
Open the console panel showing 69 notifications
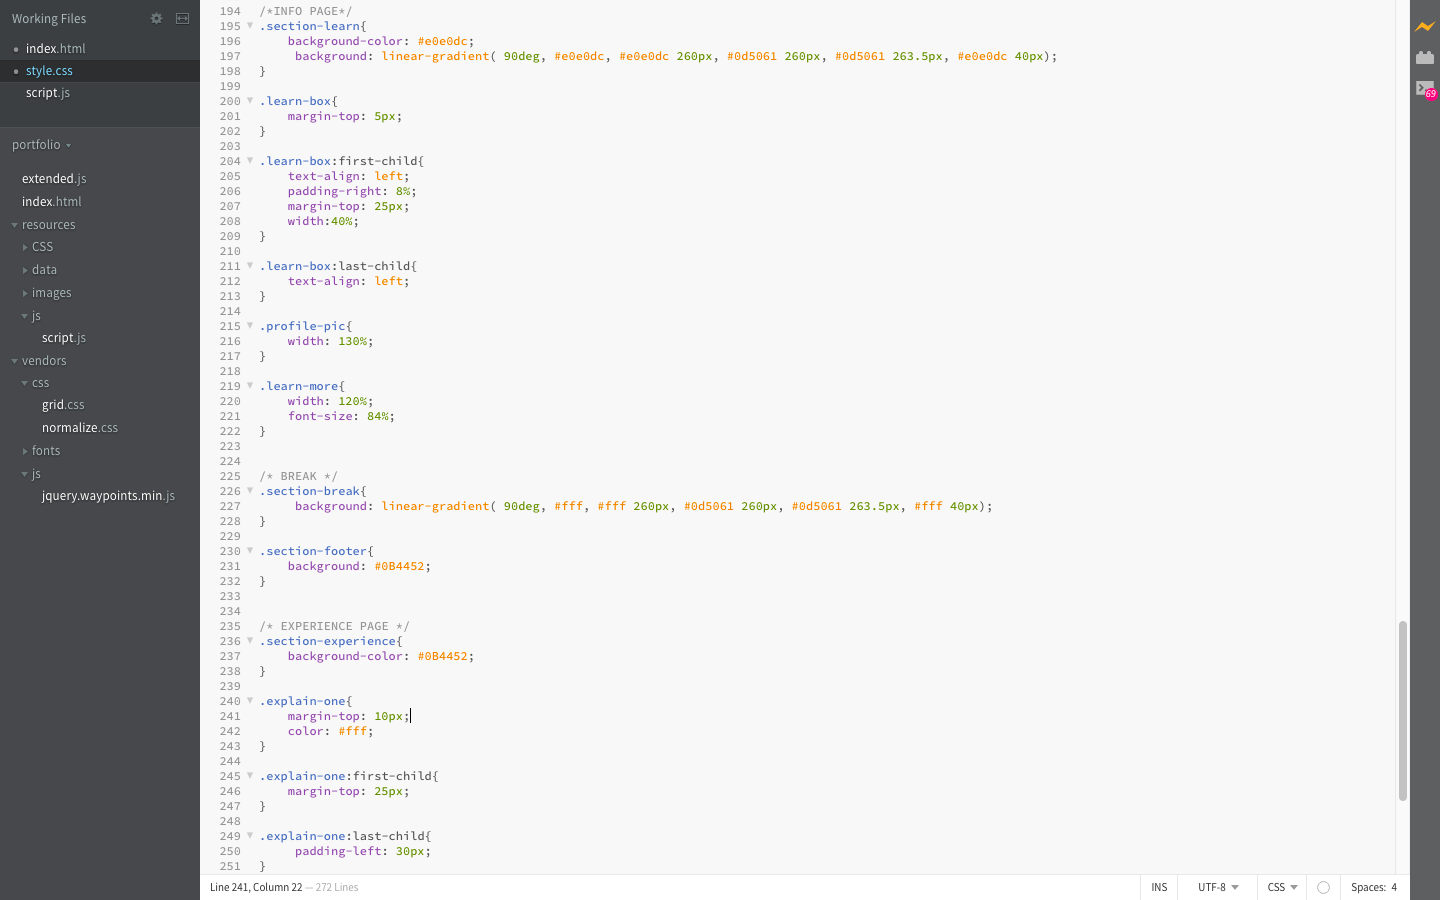(x=1424, y=90)
